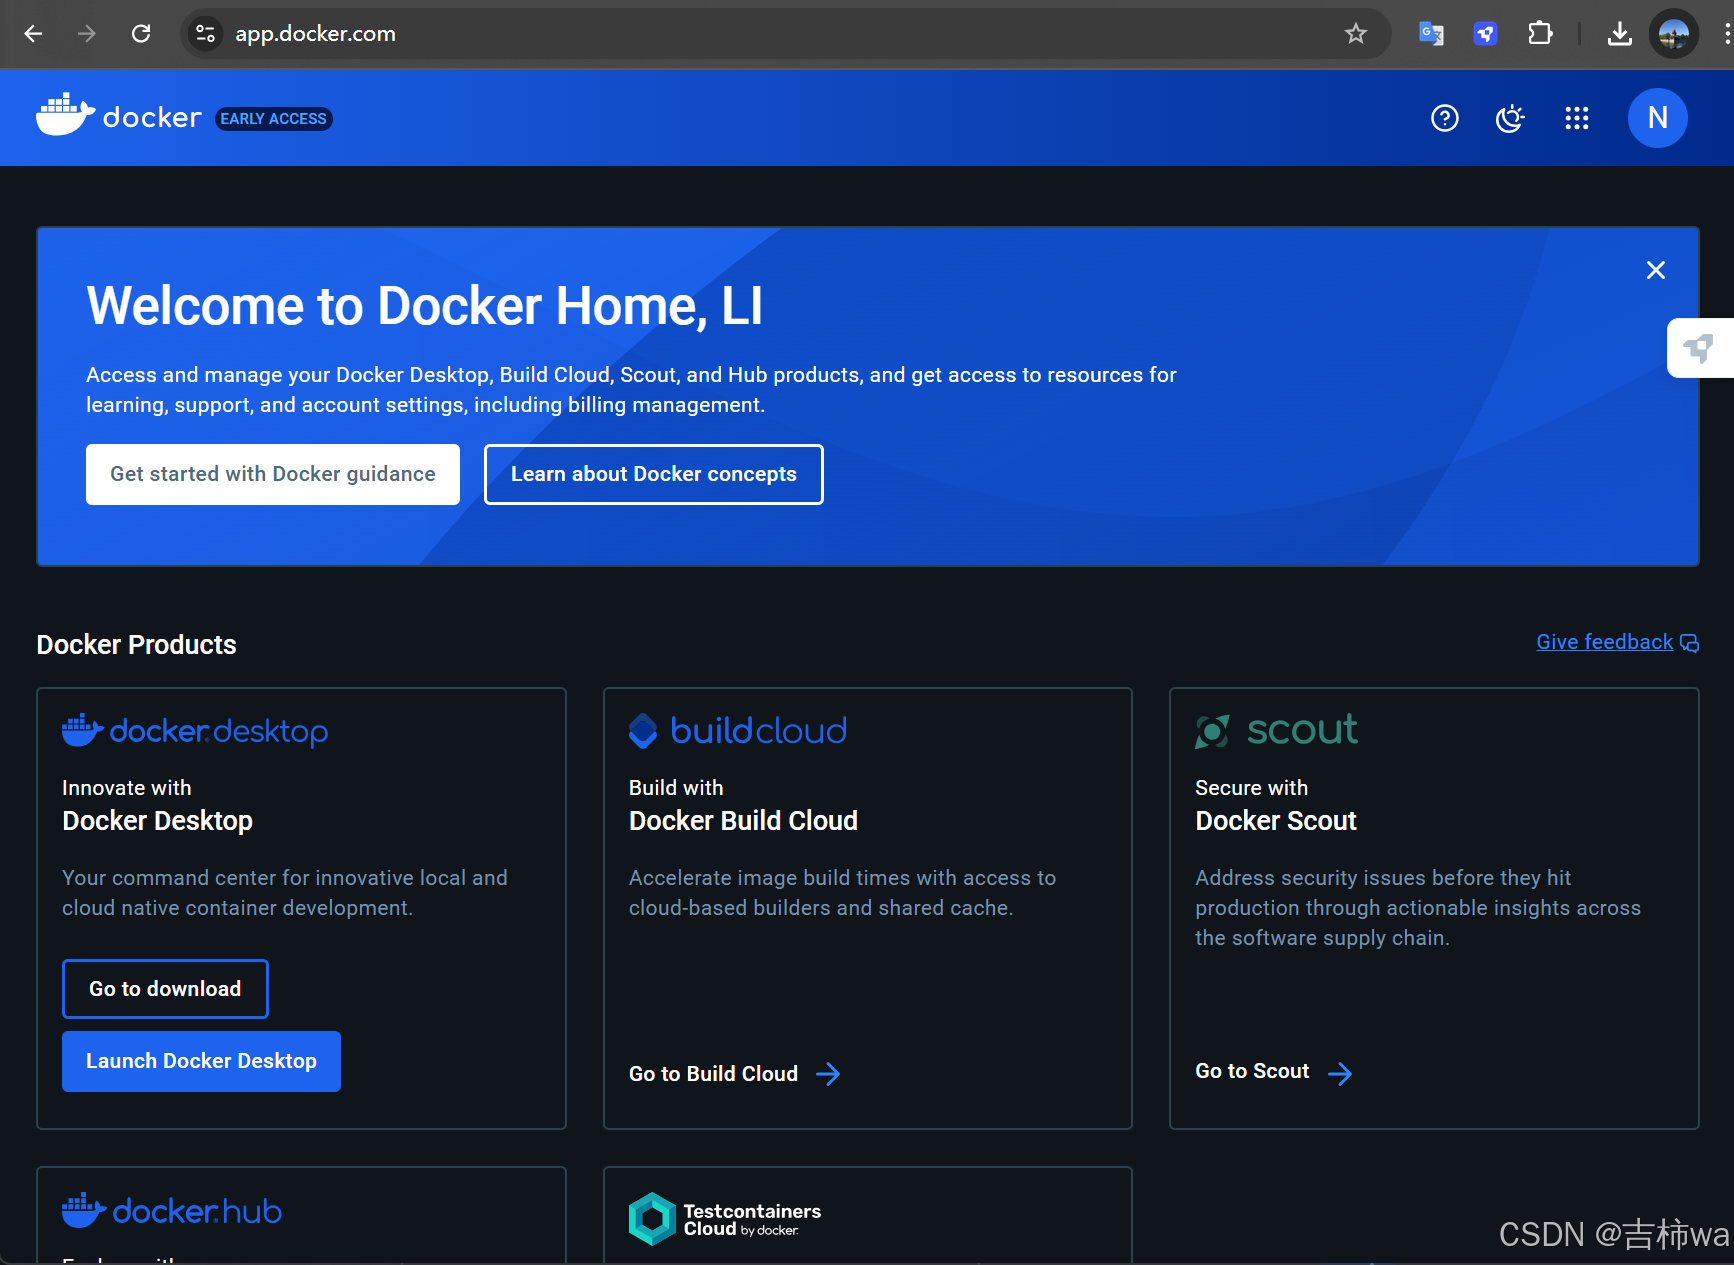Click the Docker Products section title
Screen dimensions: 1734x1265
coord(137,645)
